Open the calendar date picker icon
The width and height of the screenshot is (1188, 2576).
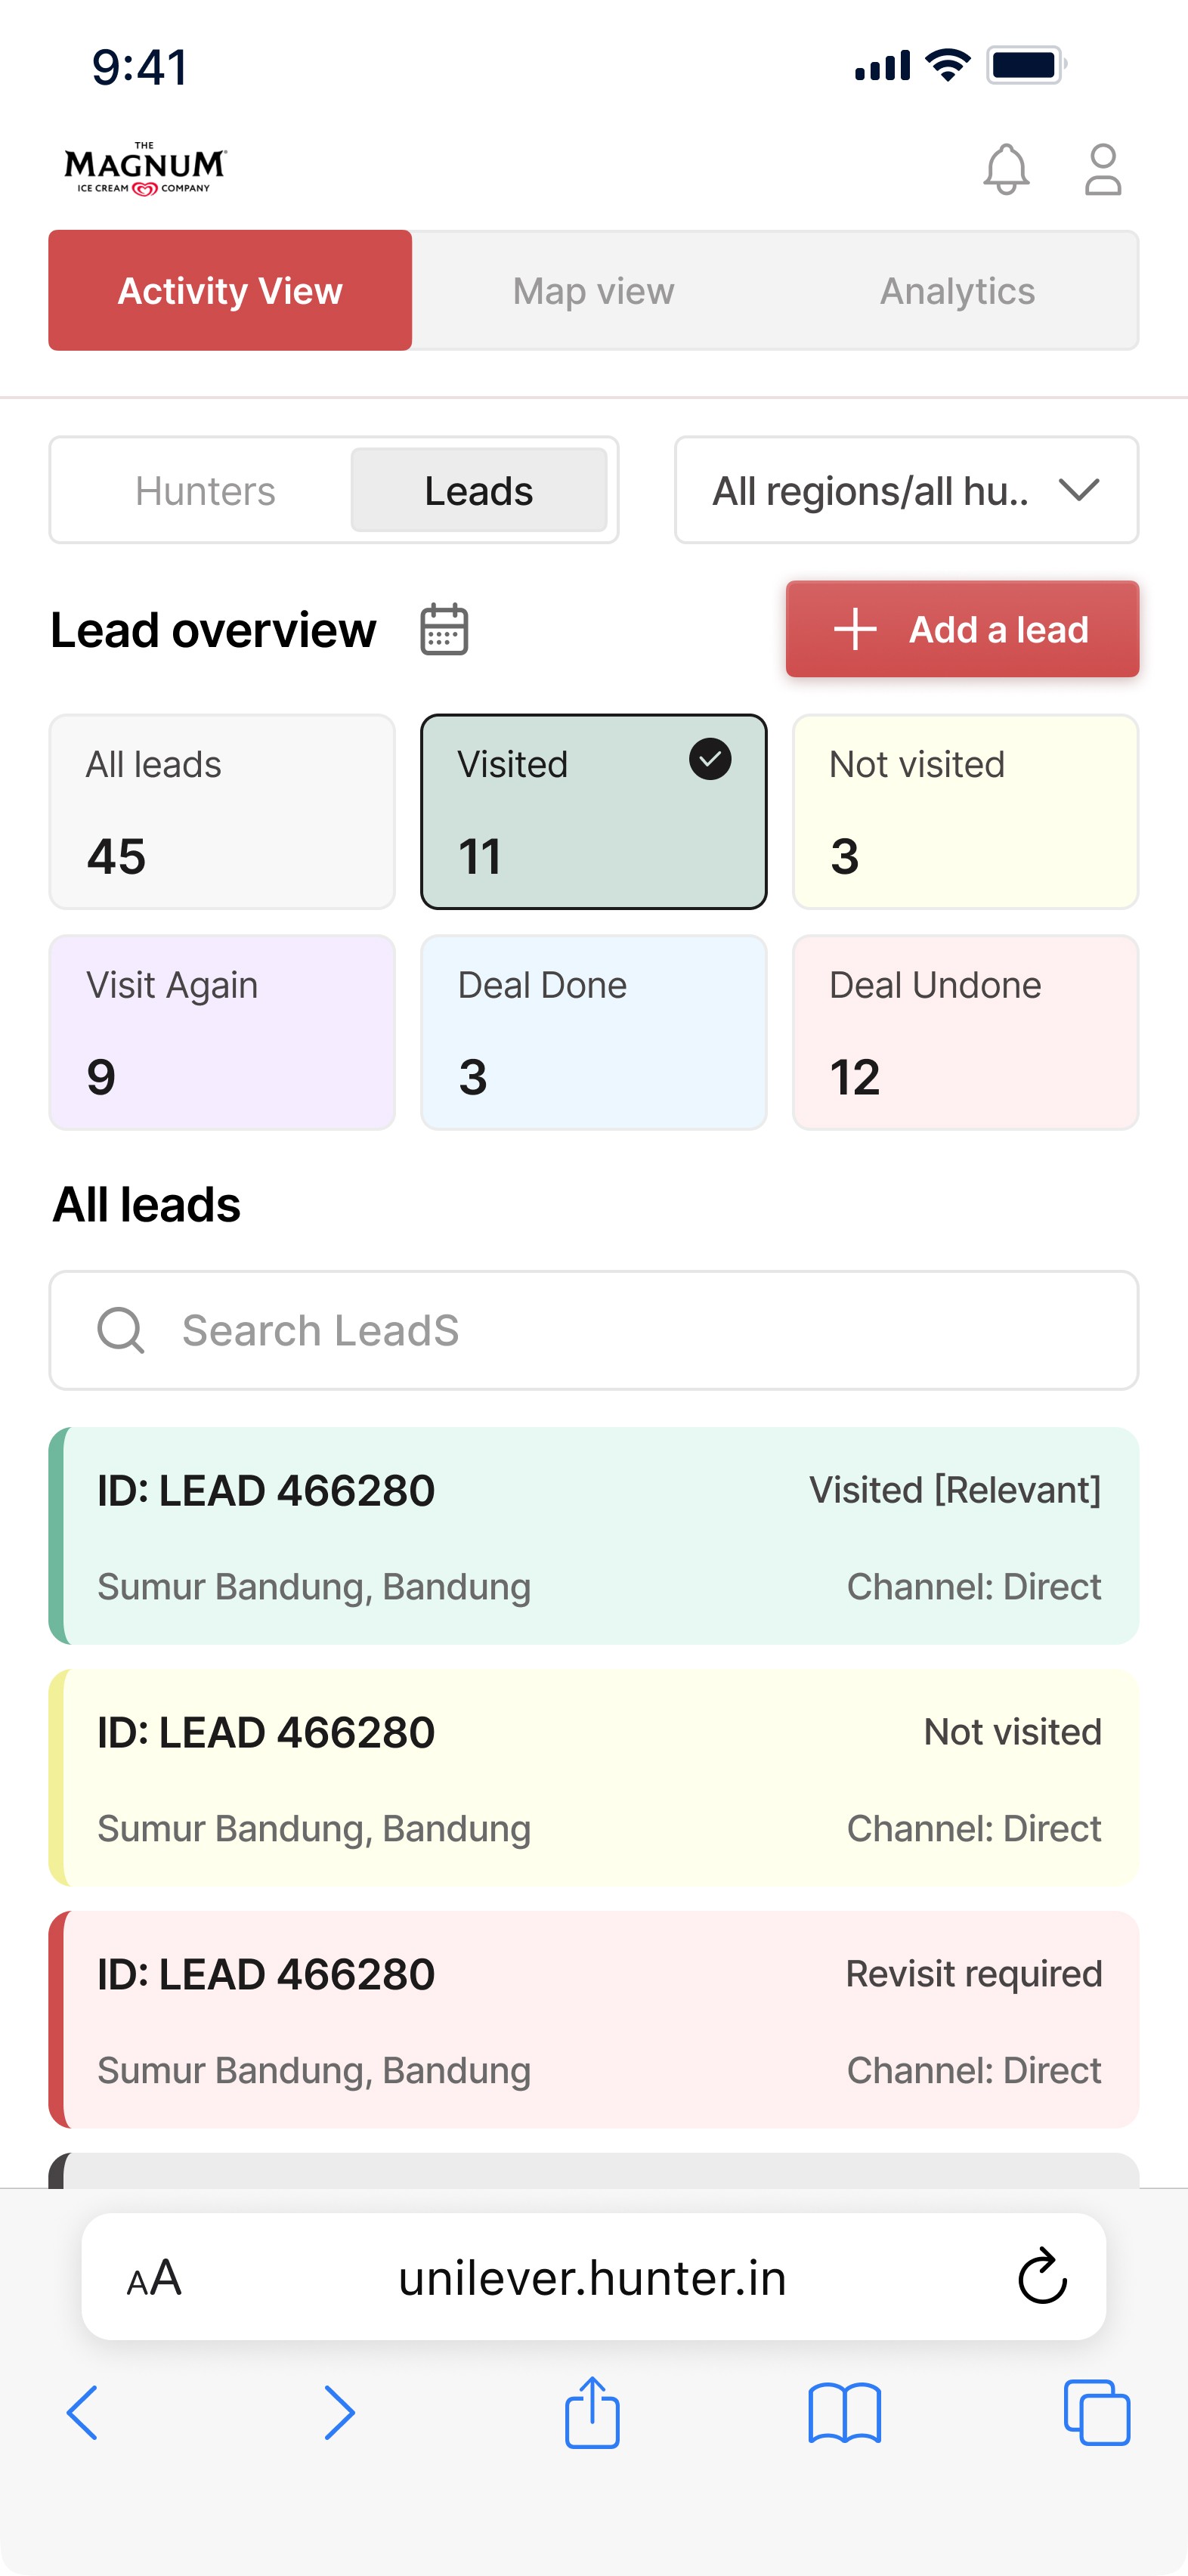point(444,629)
